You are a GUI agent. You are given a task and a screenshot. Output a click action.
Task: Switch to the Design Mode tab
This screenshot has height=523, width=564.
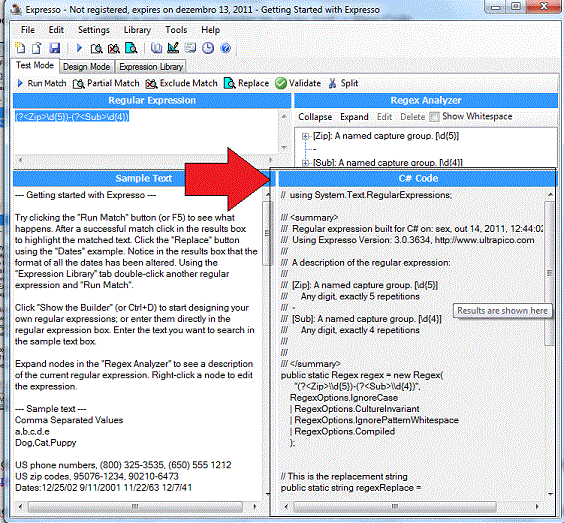(87, 67)
